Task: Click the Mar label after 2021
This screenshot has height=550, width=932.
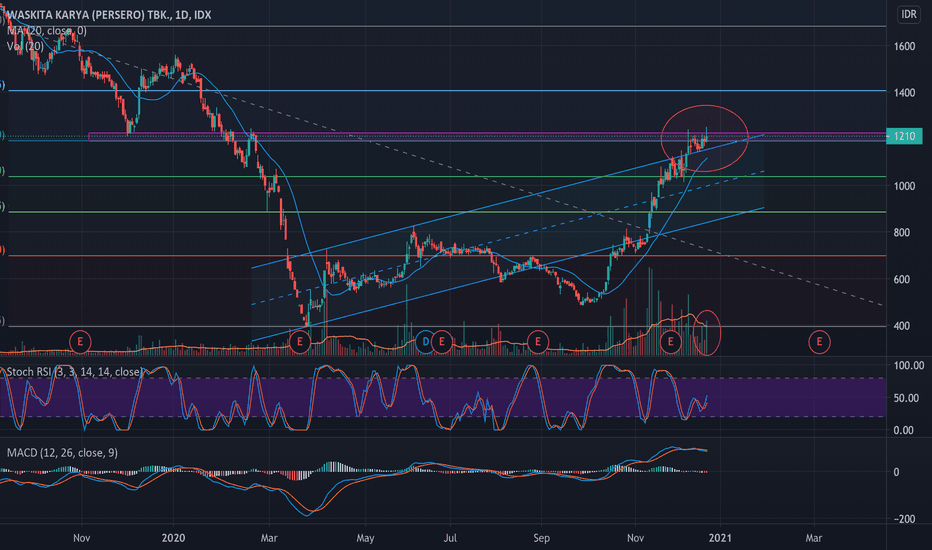Action: tap(813, 538)
